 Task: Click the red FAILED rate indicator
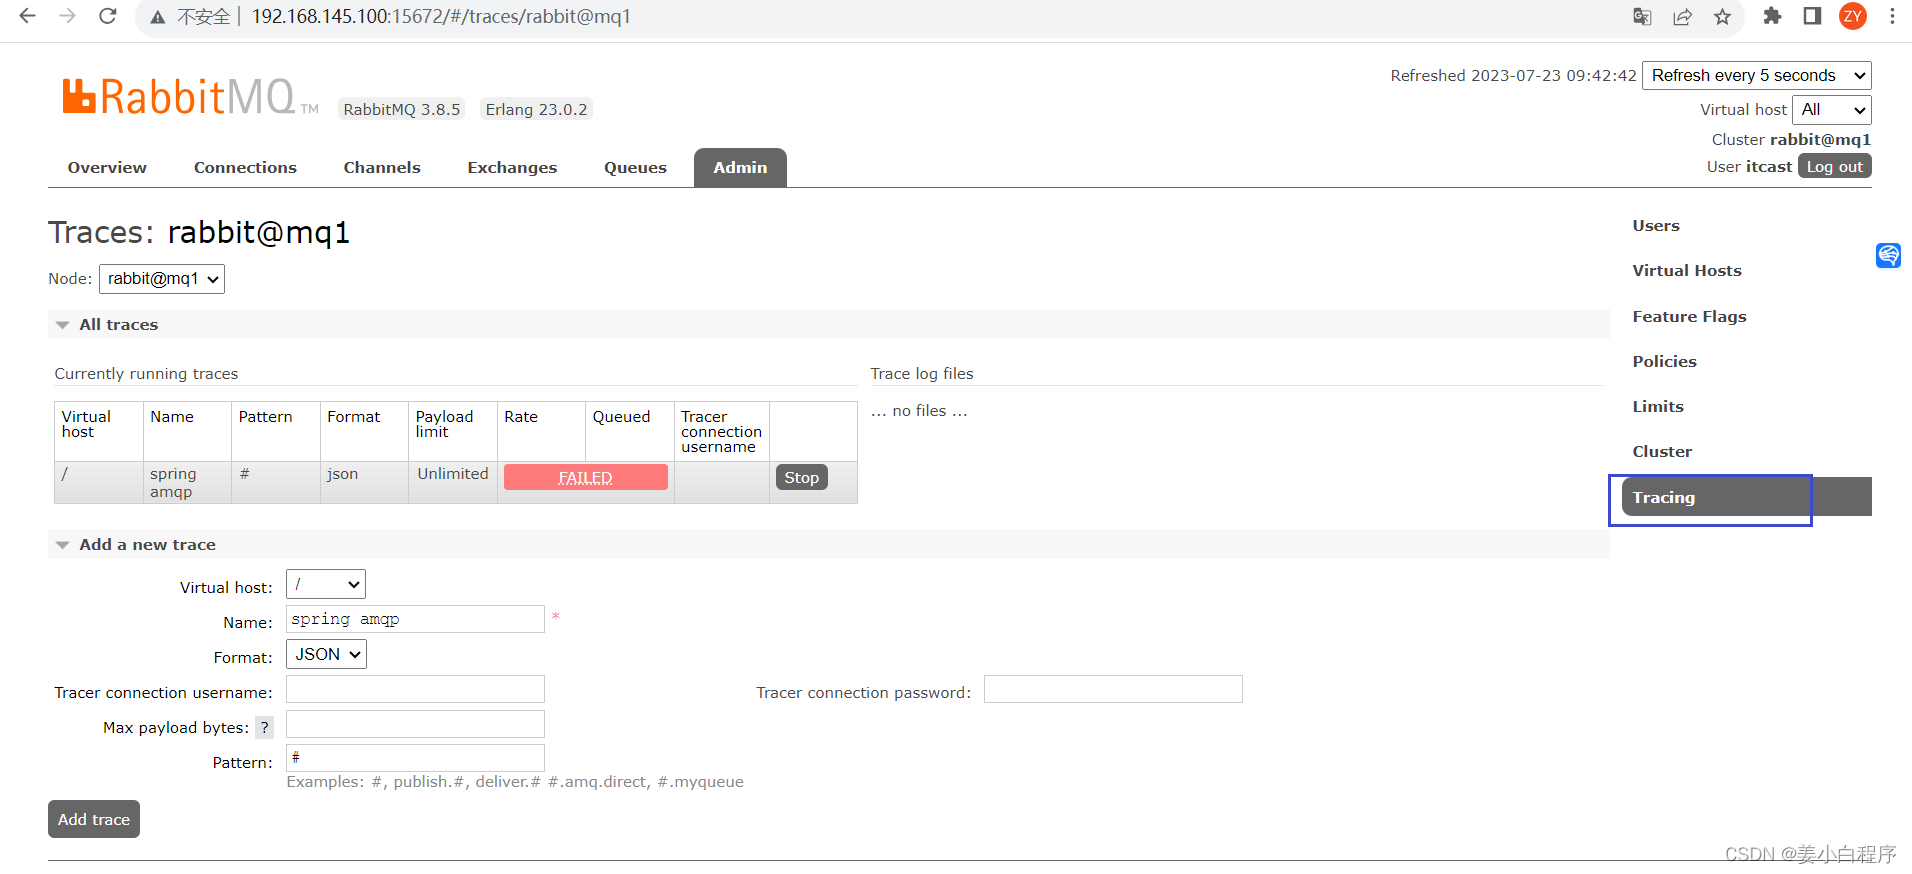pos(585,478)
